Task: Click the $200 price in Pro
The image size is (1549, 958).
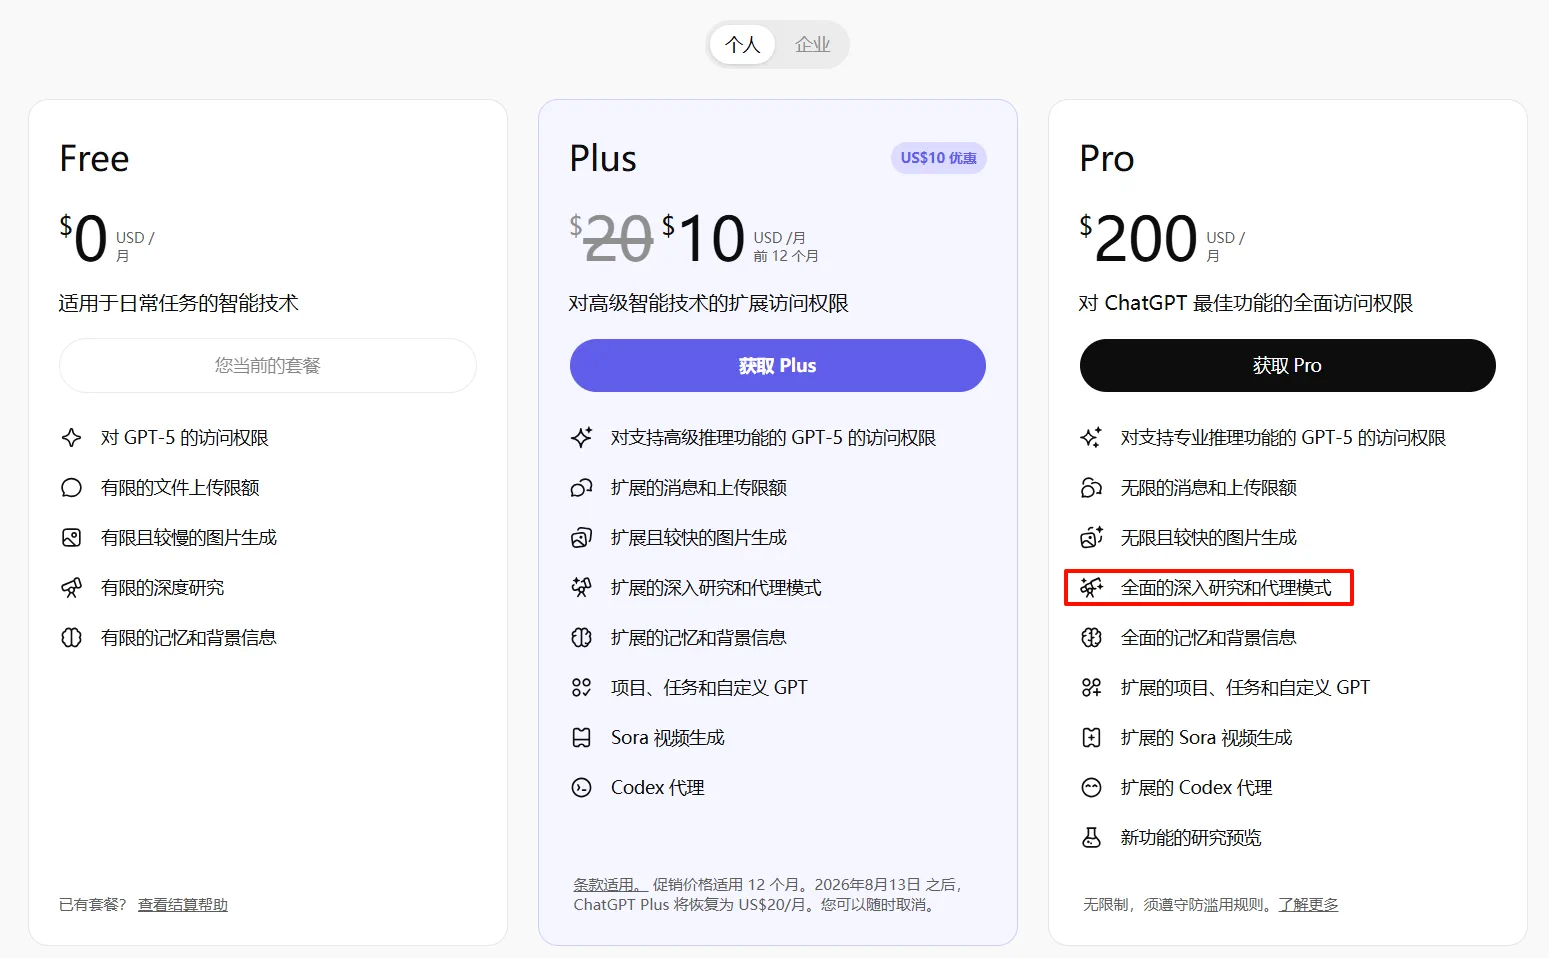Action: coord(1139,239)
